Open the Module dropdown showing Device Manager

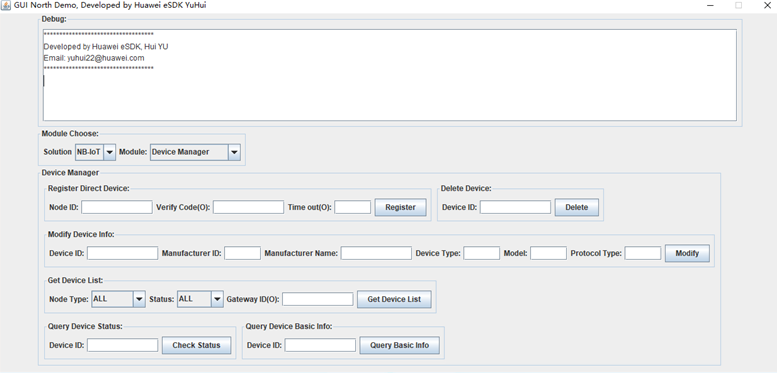pyautogui.click(x=195, y=152)
